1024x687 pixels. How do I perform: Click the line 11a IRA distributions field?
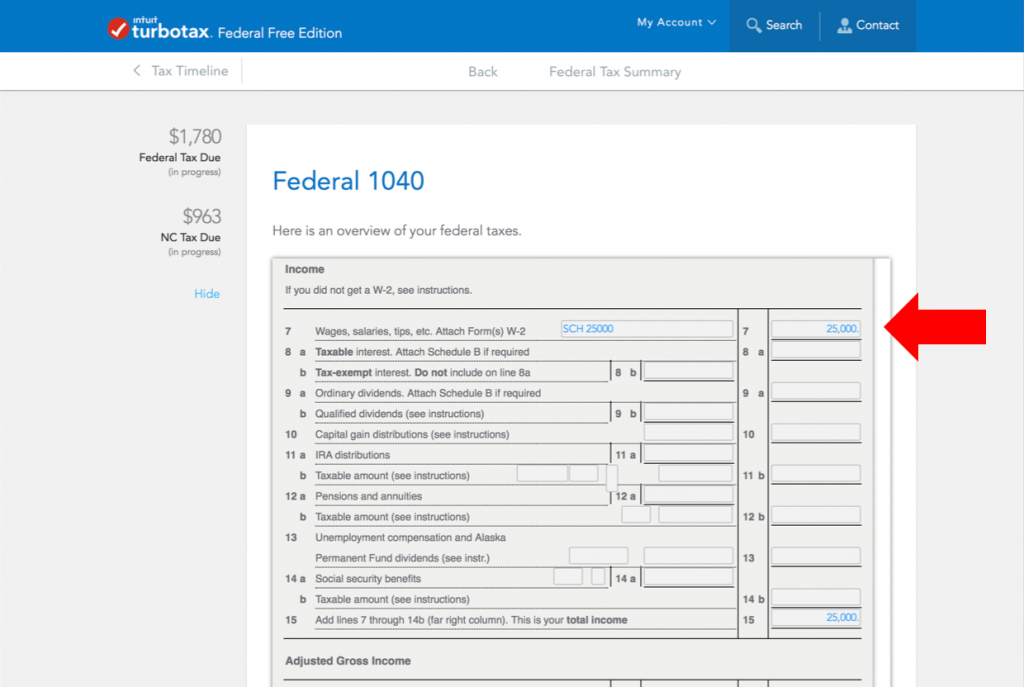click(x=688, y=454)
